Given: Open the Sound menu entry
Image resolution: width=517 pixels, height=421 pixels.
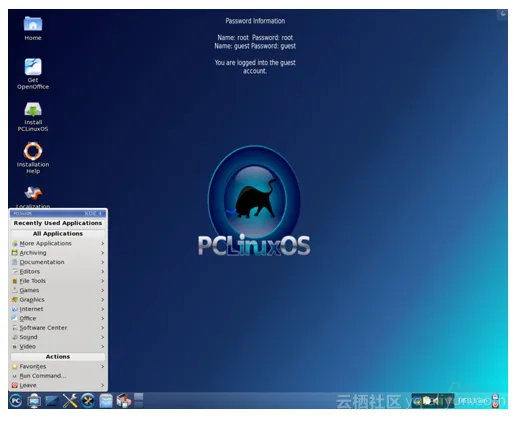Looking at the screenshot, I should click(58, 337).
